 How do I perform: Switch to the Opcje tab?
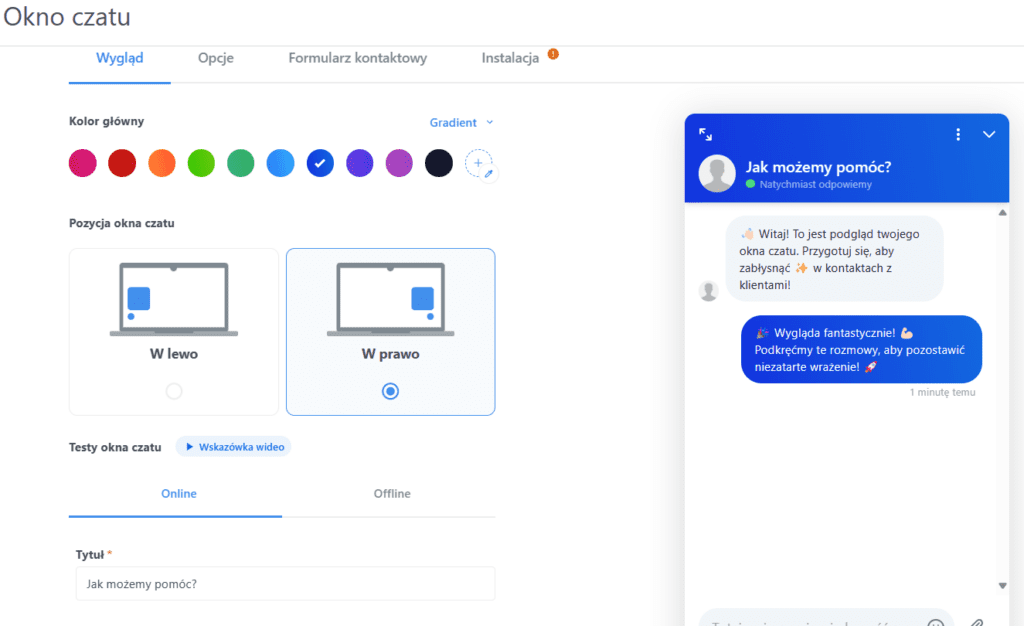tap(216, 58)
